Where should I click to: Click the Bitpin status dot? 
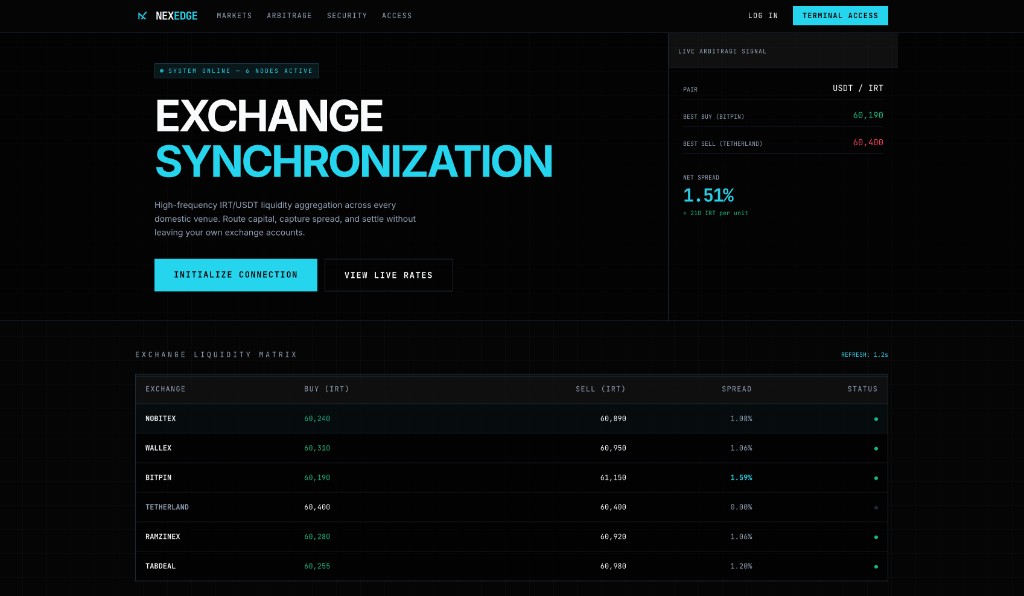pyautogui.click(x=876, y=478)
